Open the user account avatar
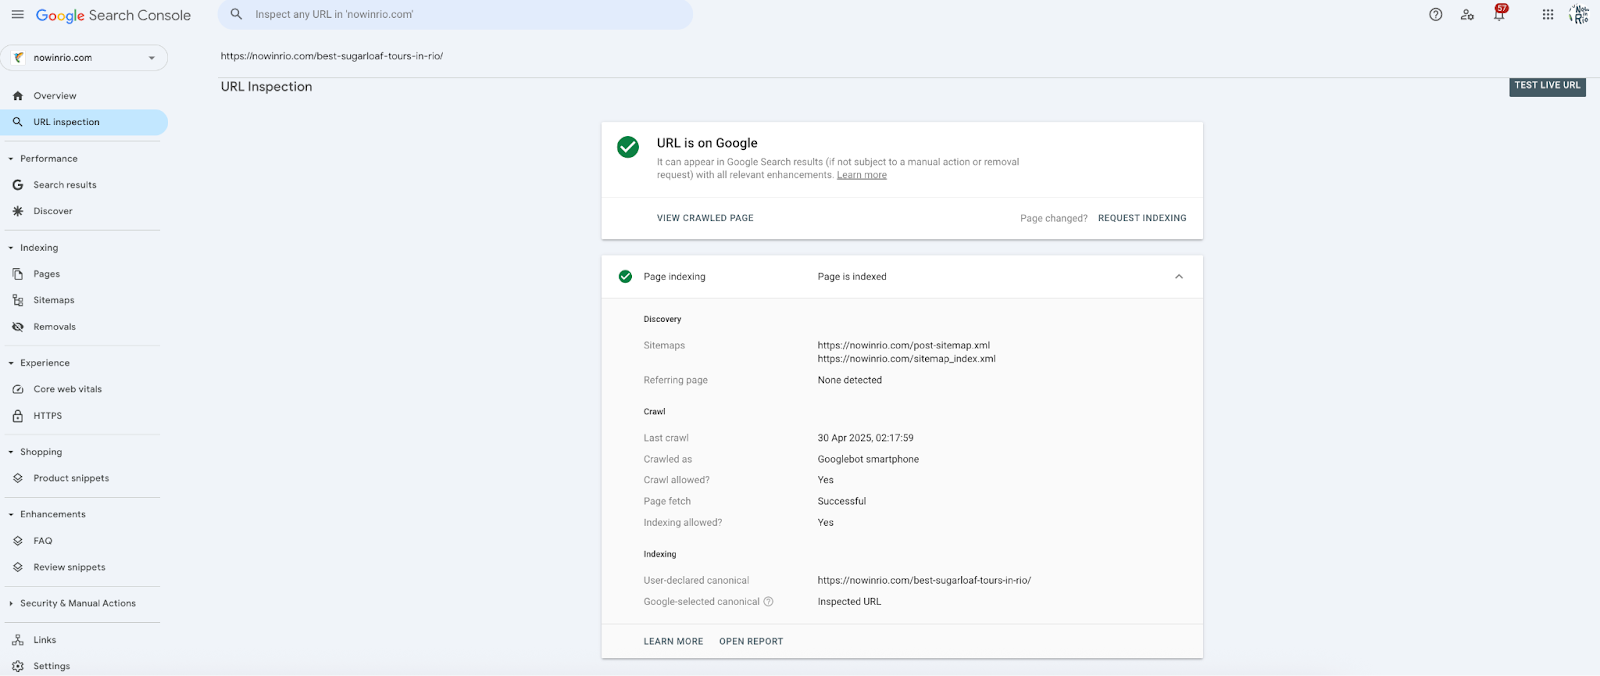The image size is (1600, 676). coord(1579,15)
